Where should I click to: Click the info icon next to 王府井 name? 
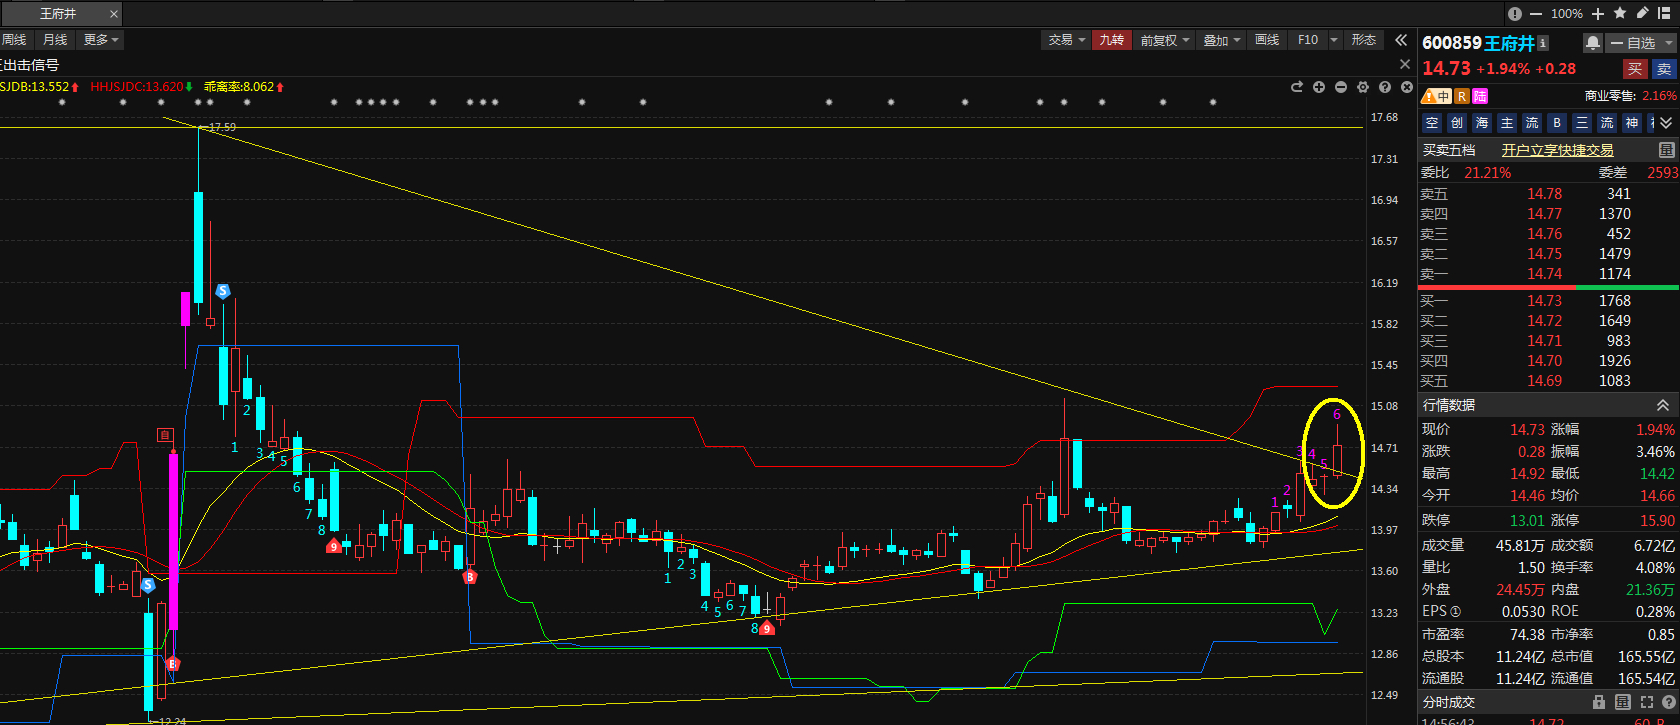point(1543,43)
